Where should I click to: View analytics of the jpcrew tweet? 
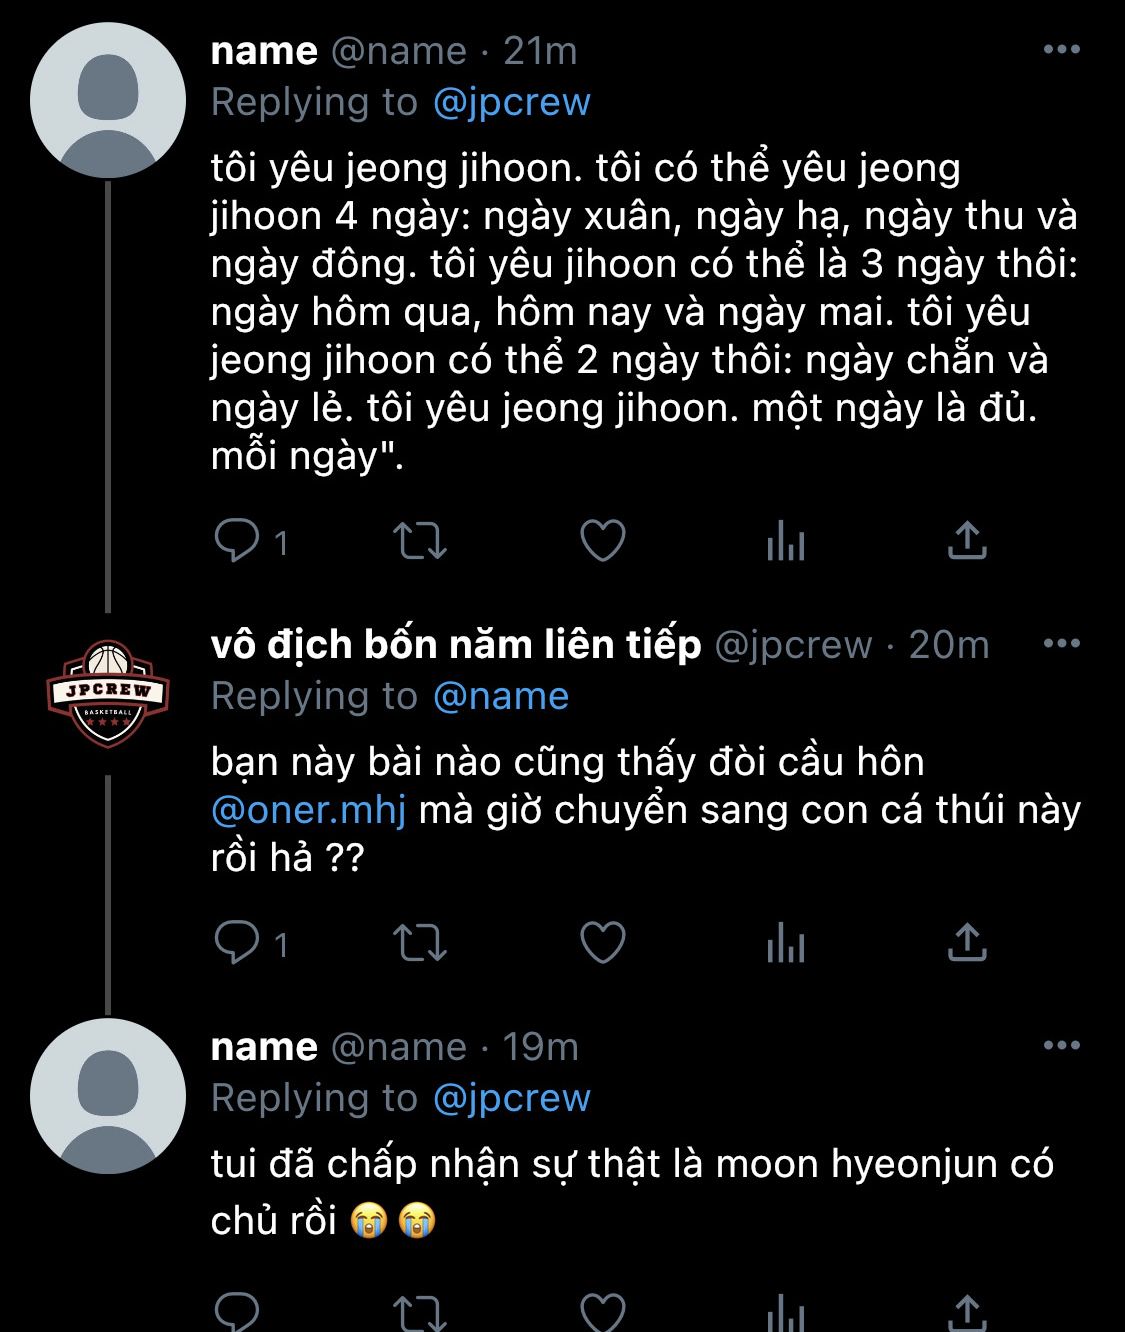coord(785,943)
